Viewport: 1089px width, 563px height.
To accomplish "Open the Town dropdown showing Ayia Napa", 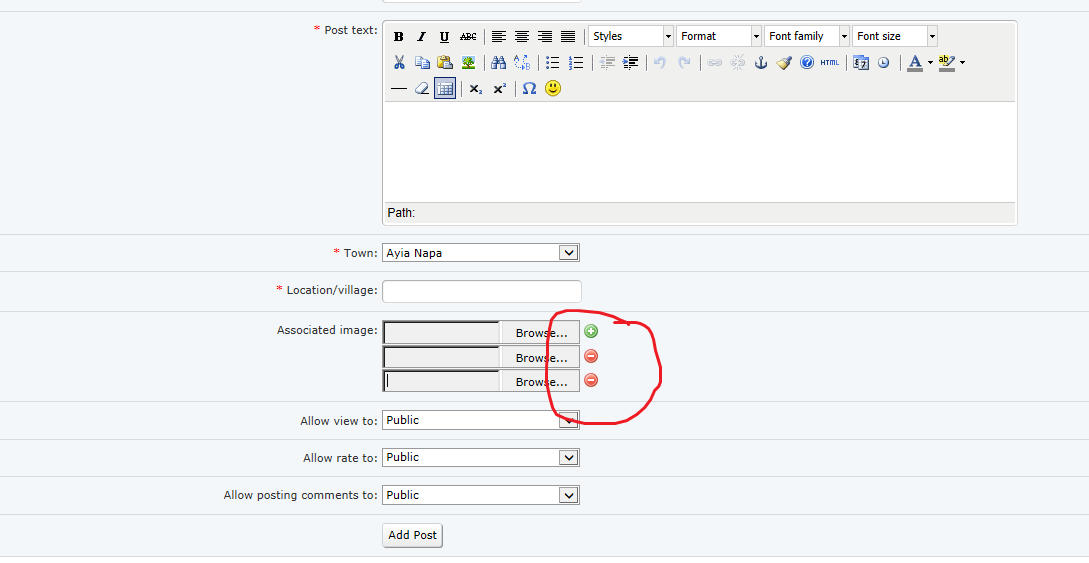I will point(480,253).
